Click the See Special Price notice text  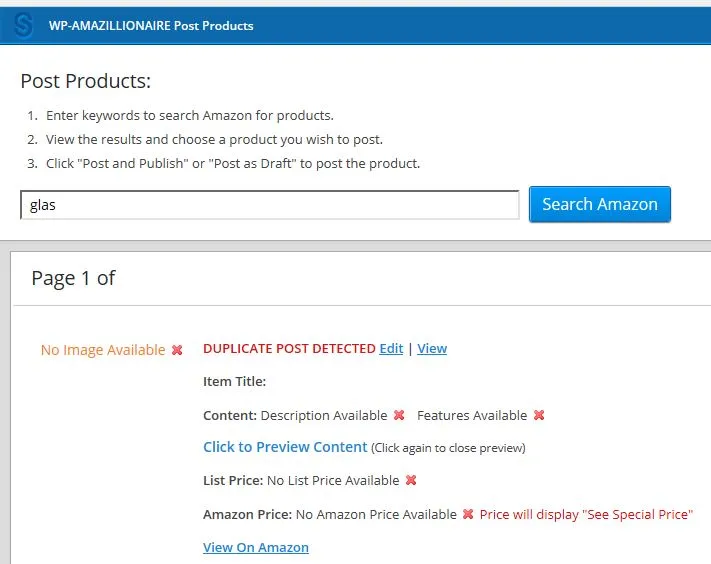coord(586,515)
